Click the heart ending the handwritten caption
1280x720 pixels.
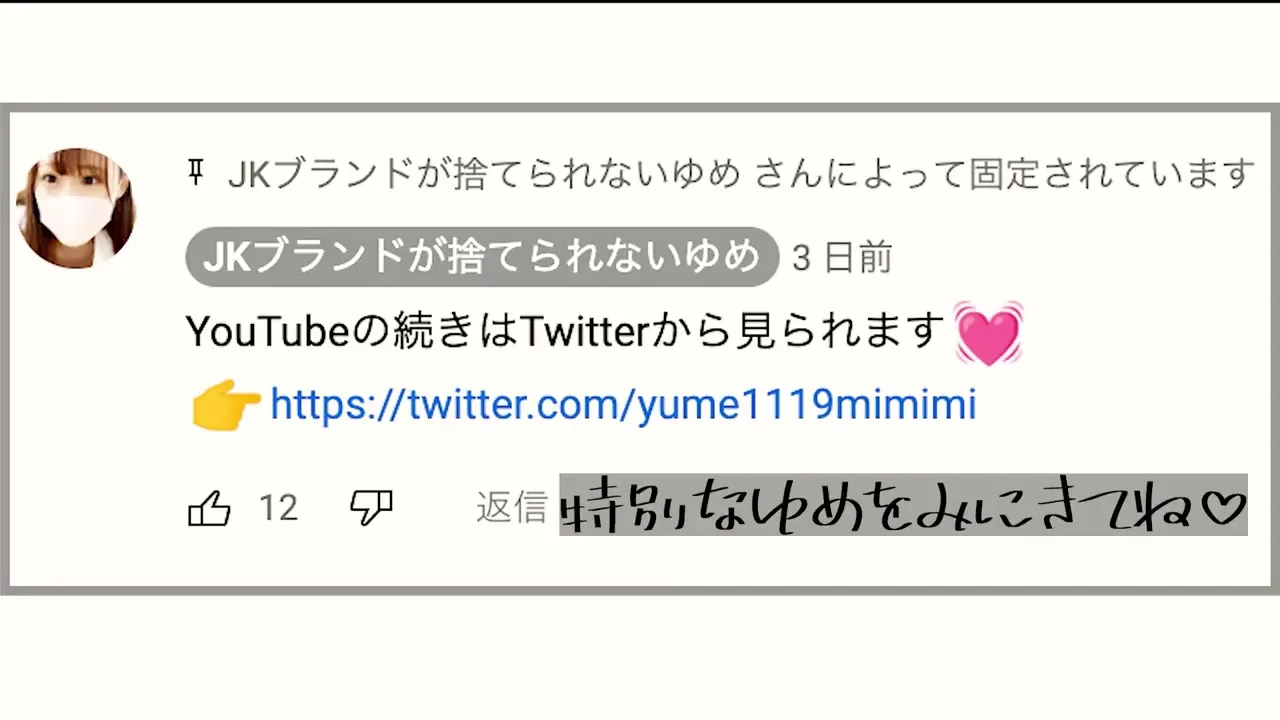(x=1221, y=508)
